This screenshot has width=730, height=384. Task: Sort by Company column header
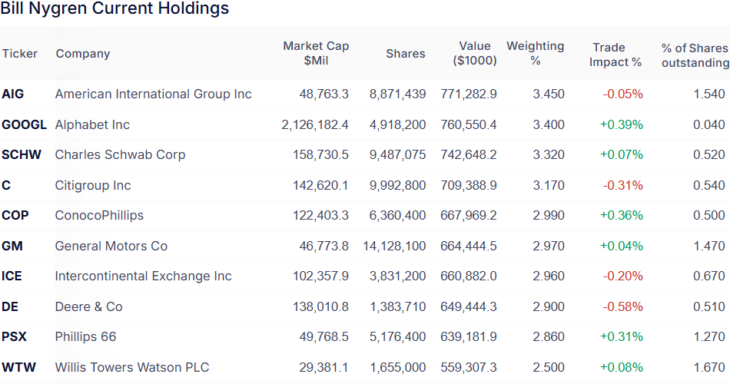[83, 54]
